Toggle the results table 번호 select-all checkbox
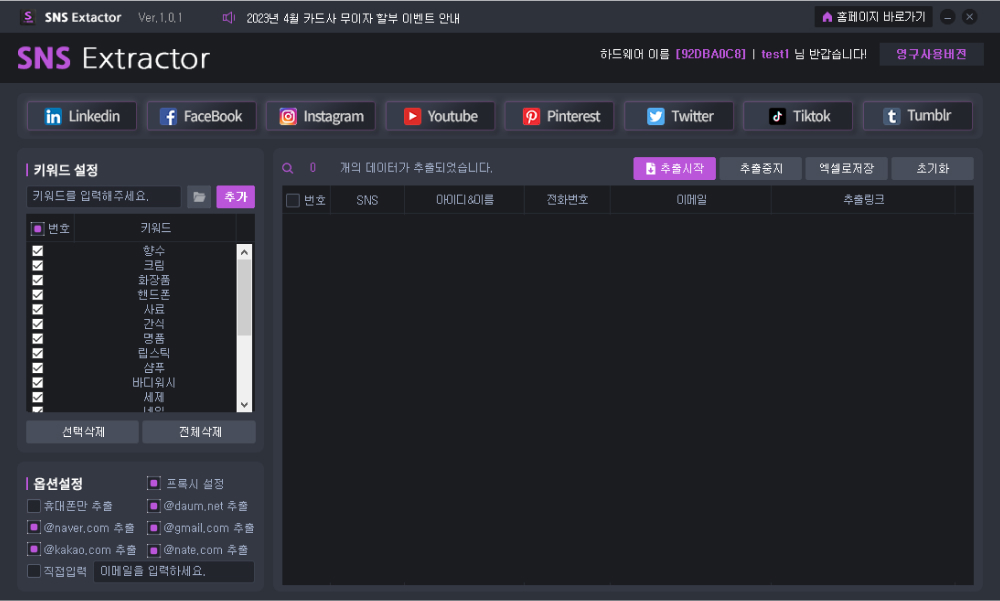 click(x=293, y=200)
